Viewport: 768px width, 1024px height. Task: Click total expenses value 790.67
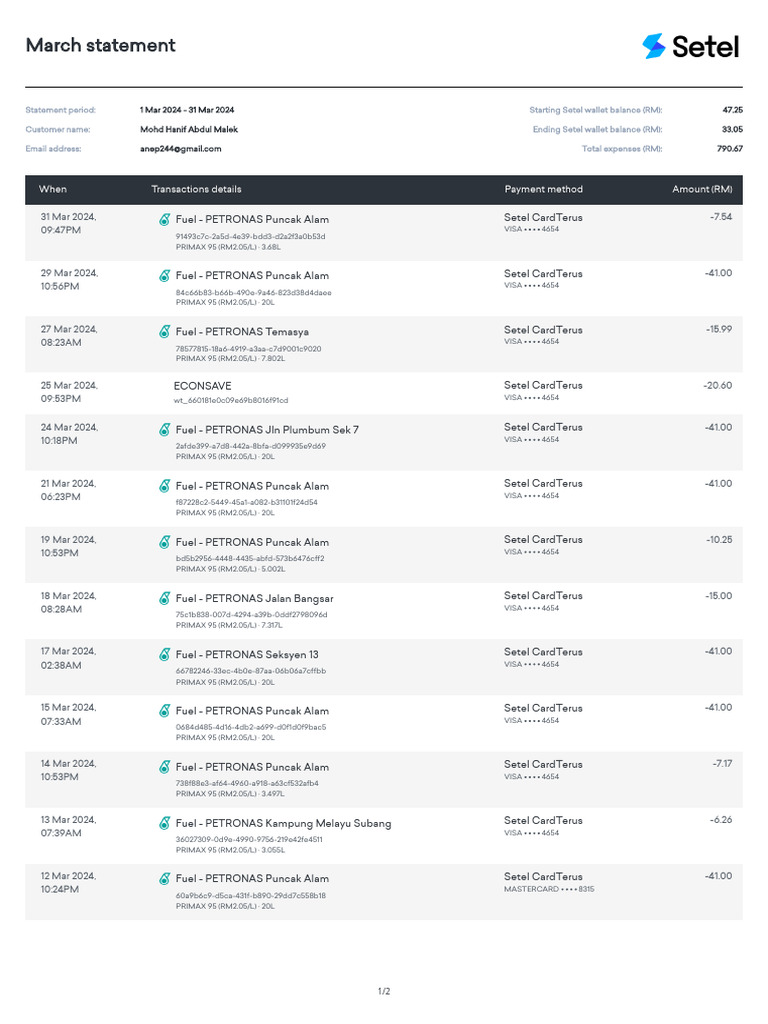coord(729,149)
